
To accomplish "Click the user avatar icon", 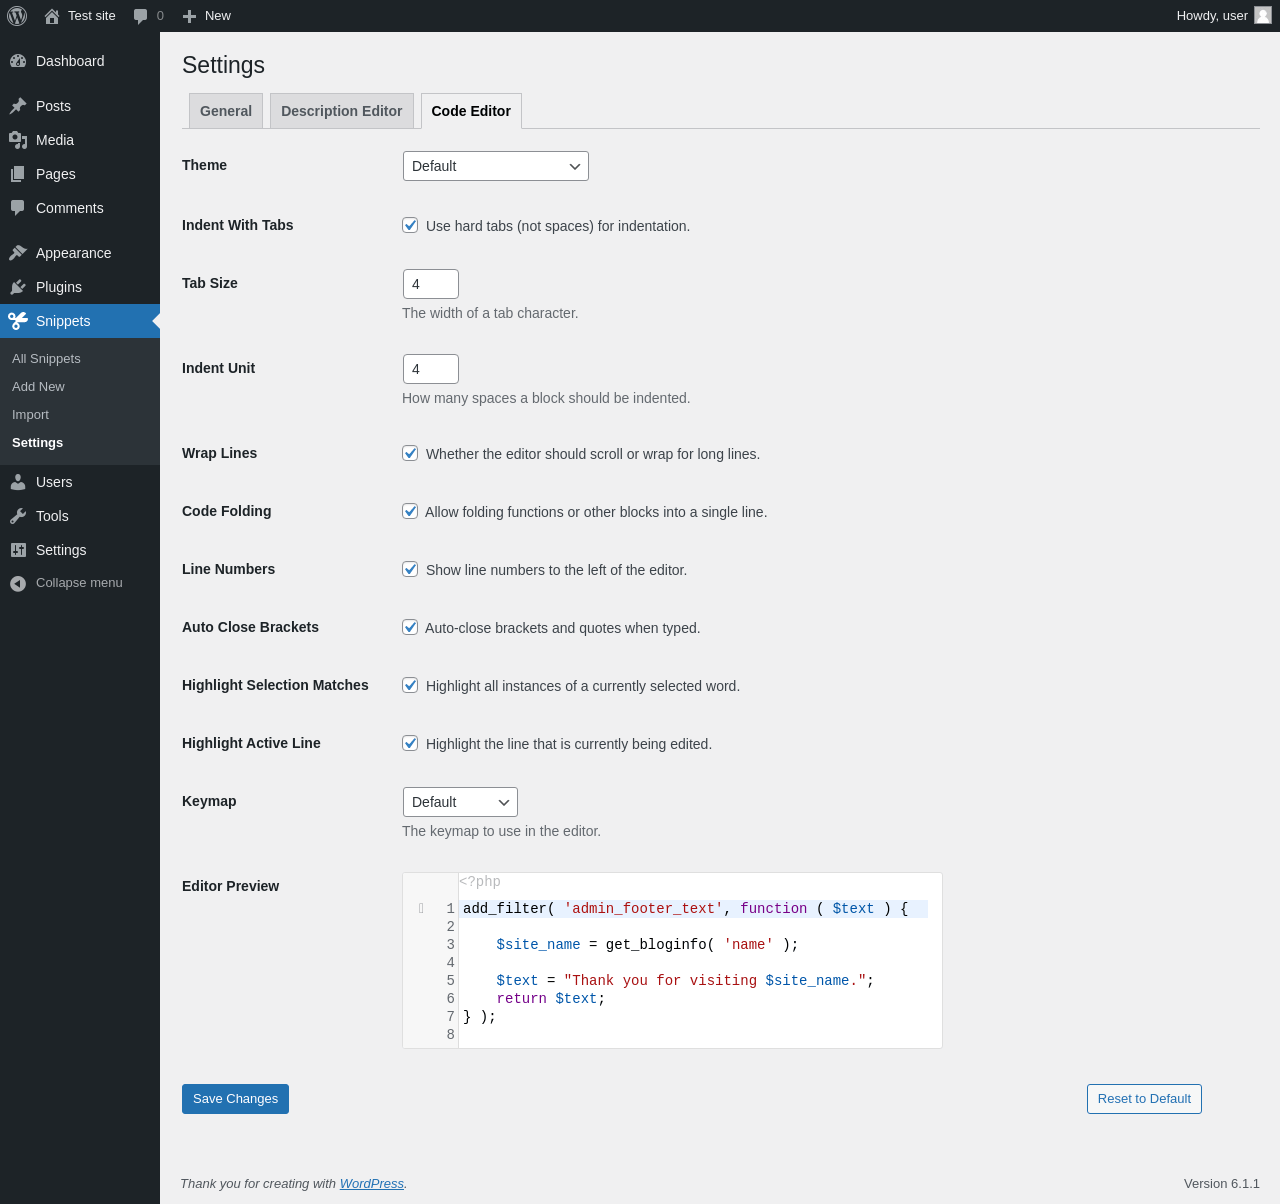I will [x=1263, y=15].
